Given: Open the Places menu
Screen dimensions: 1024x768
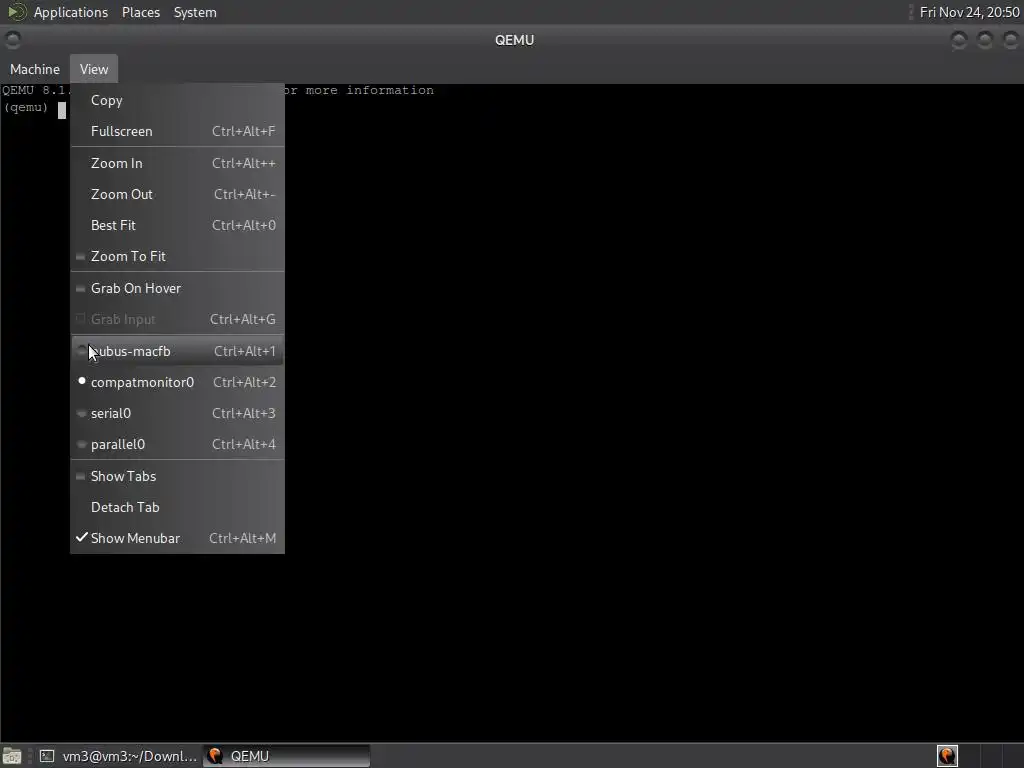Looking at the screenshot, I should click(x=140, y=12).
